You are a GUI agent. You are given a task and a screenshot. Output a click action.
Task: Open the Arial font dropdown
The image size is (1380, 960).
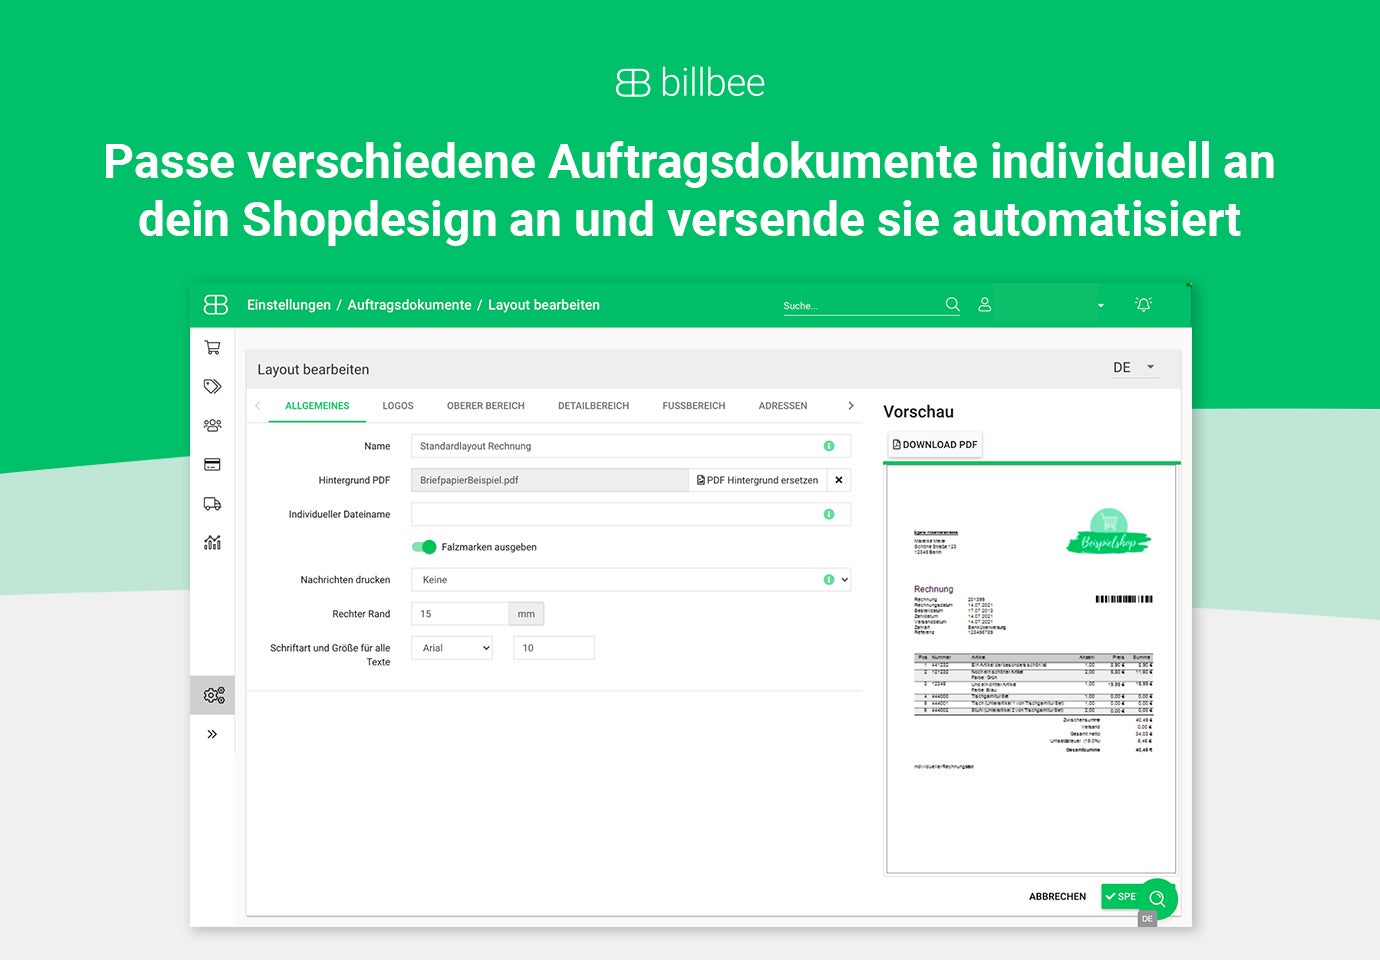(452, 648)
